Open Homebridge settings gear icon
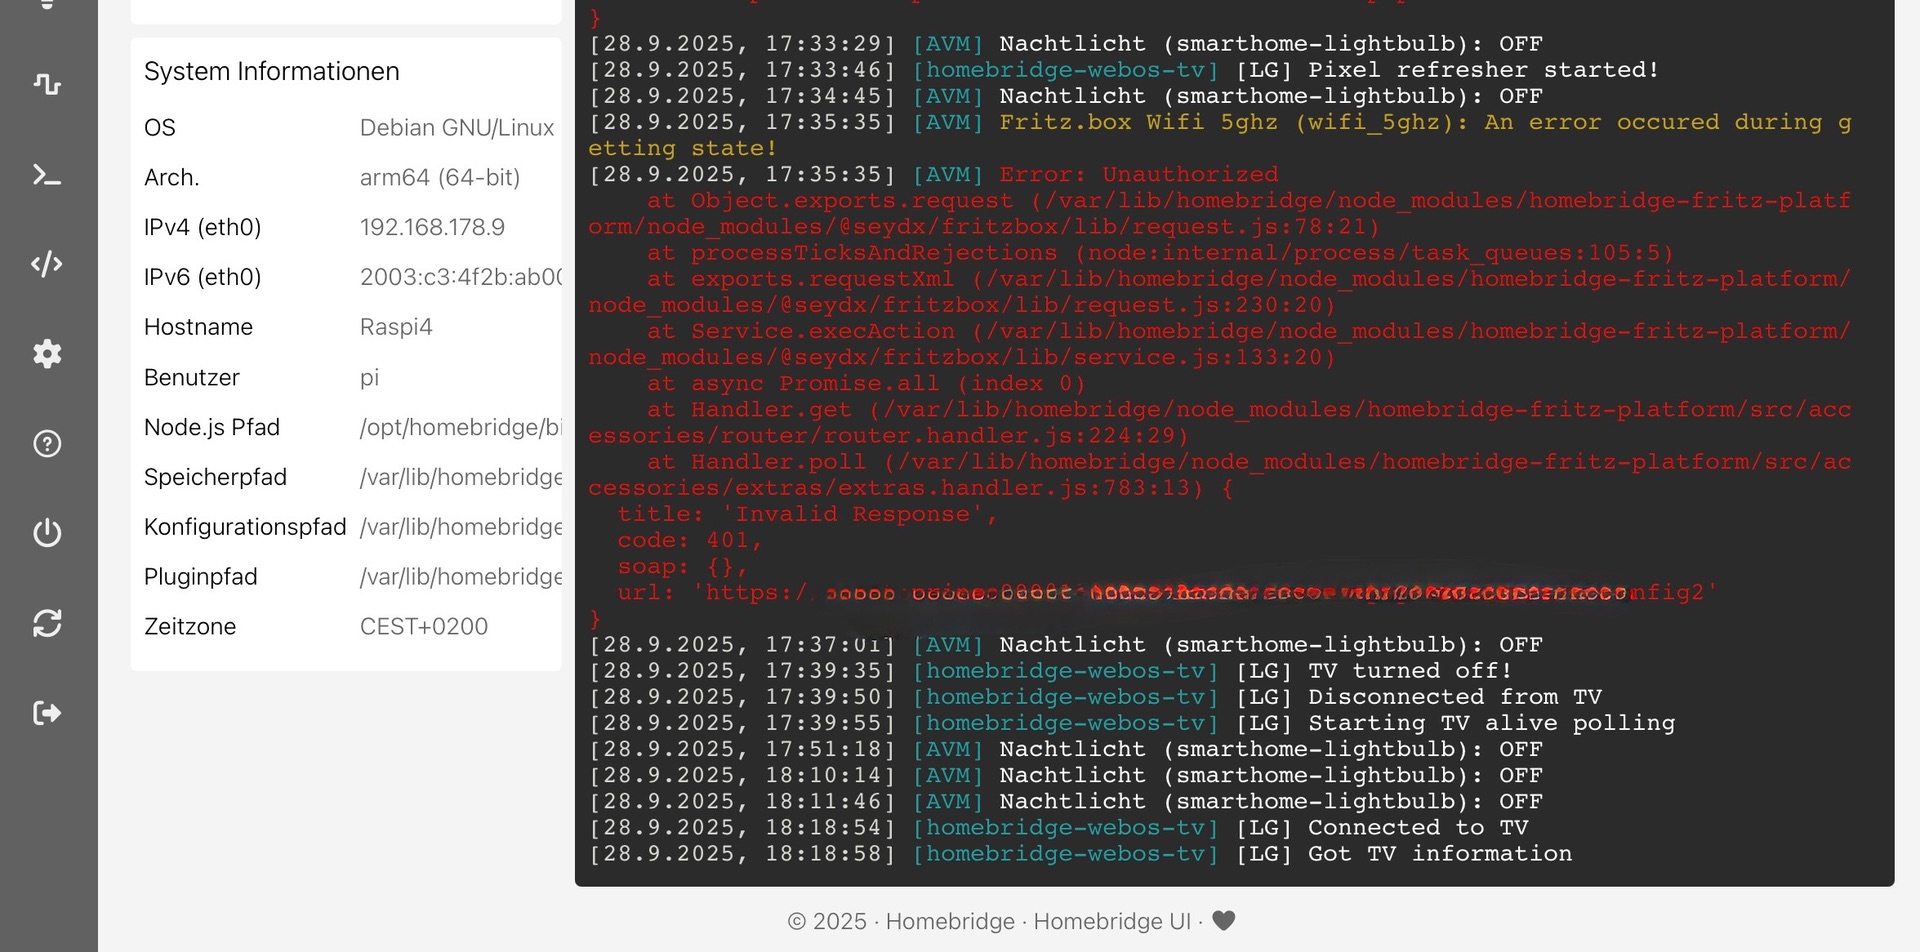Image resolution: width=1920 pixels, height=952 pixels. tap(47, 354)
